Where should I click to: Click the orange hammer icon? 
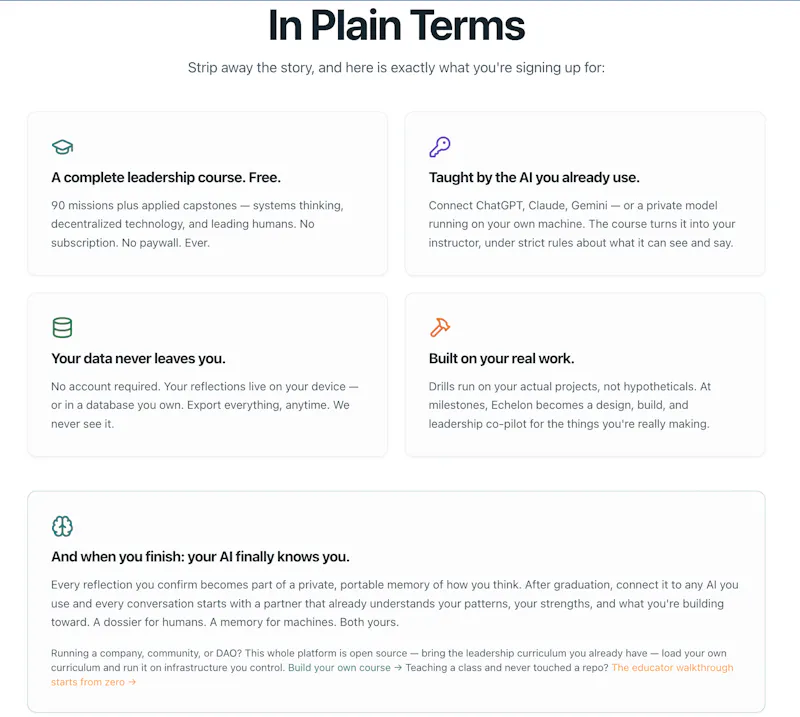[440, 328]
